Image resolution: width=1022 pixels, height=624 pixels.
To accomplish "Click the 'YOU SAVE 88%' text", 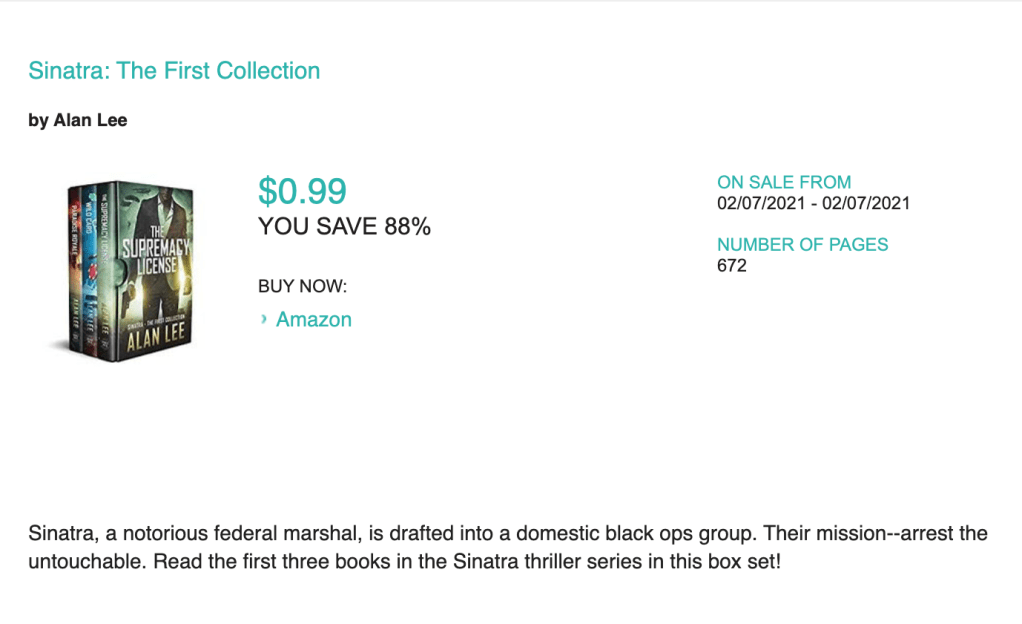I will (x=344, y=227).
